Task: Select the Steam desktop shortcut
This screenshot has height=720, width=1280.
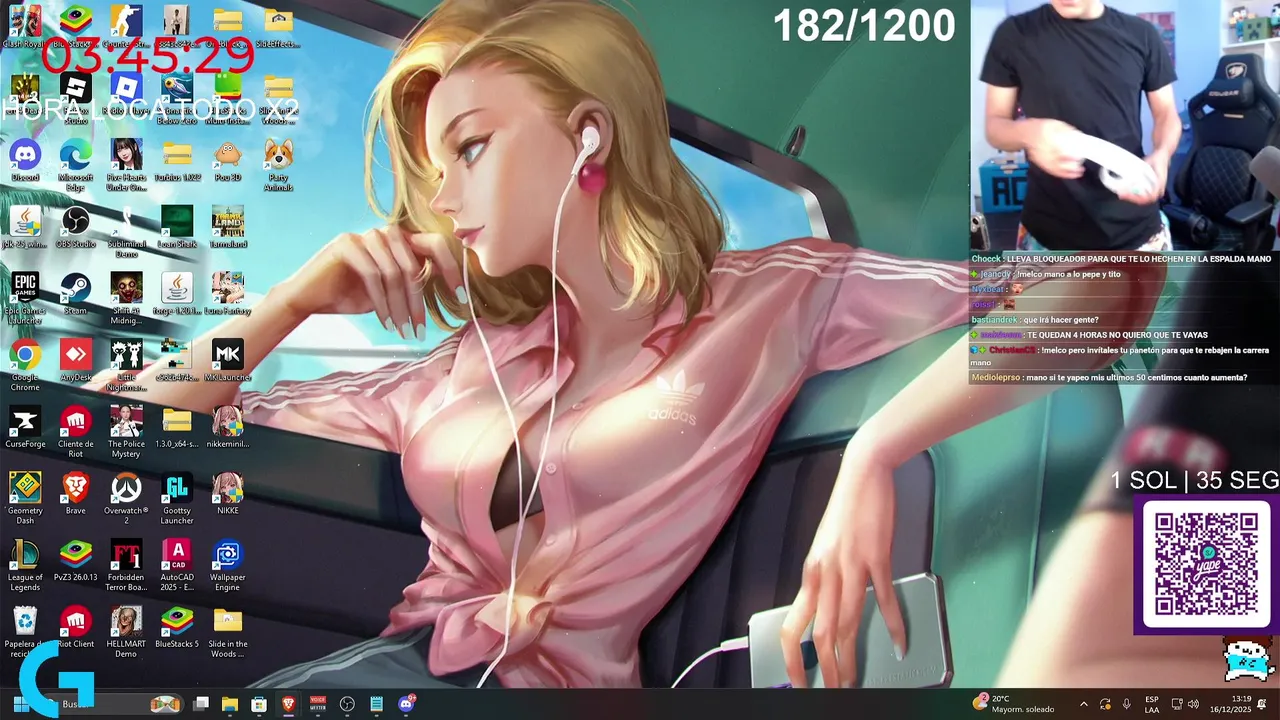Action: tap(75, 293)
